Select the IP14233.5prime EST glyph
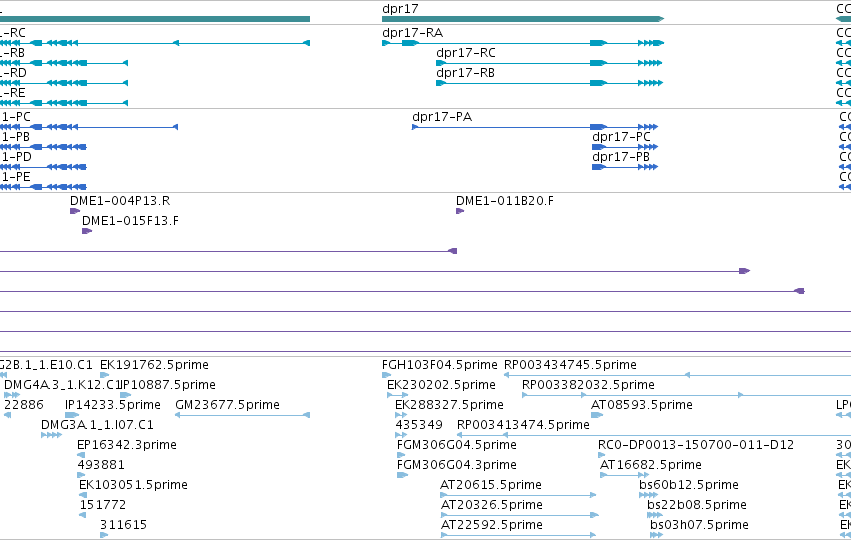Viewport: 851px width, 540px height. (x=72, y=415)
